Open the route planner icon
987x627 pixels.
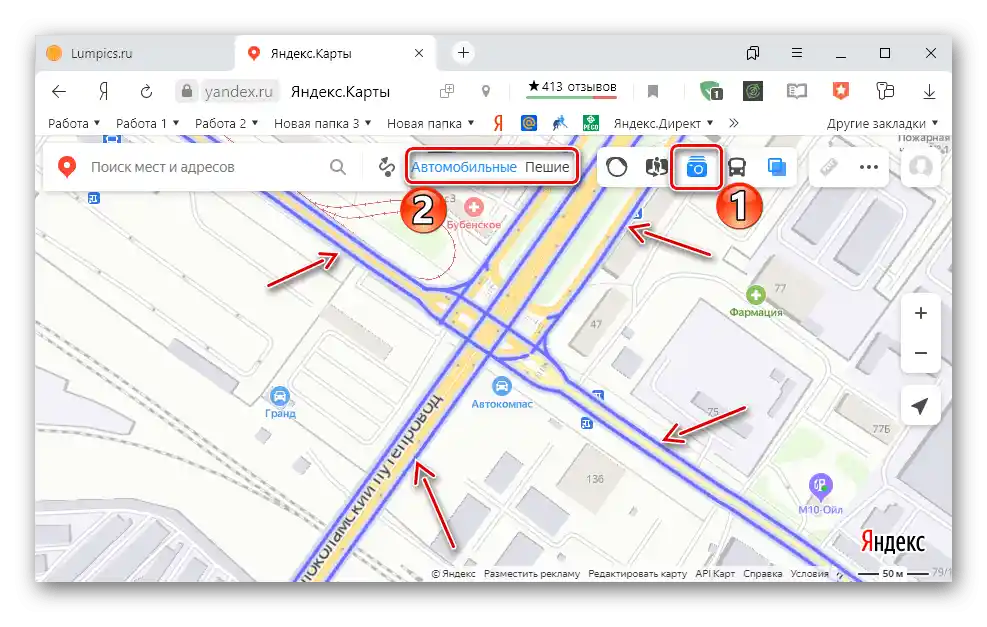(x=386, y=167)
